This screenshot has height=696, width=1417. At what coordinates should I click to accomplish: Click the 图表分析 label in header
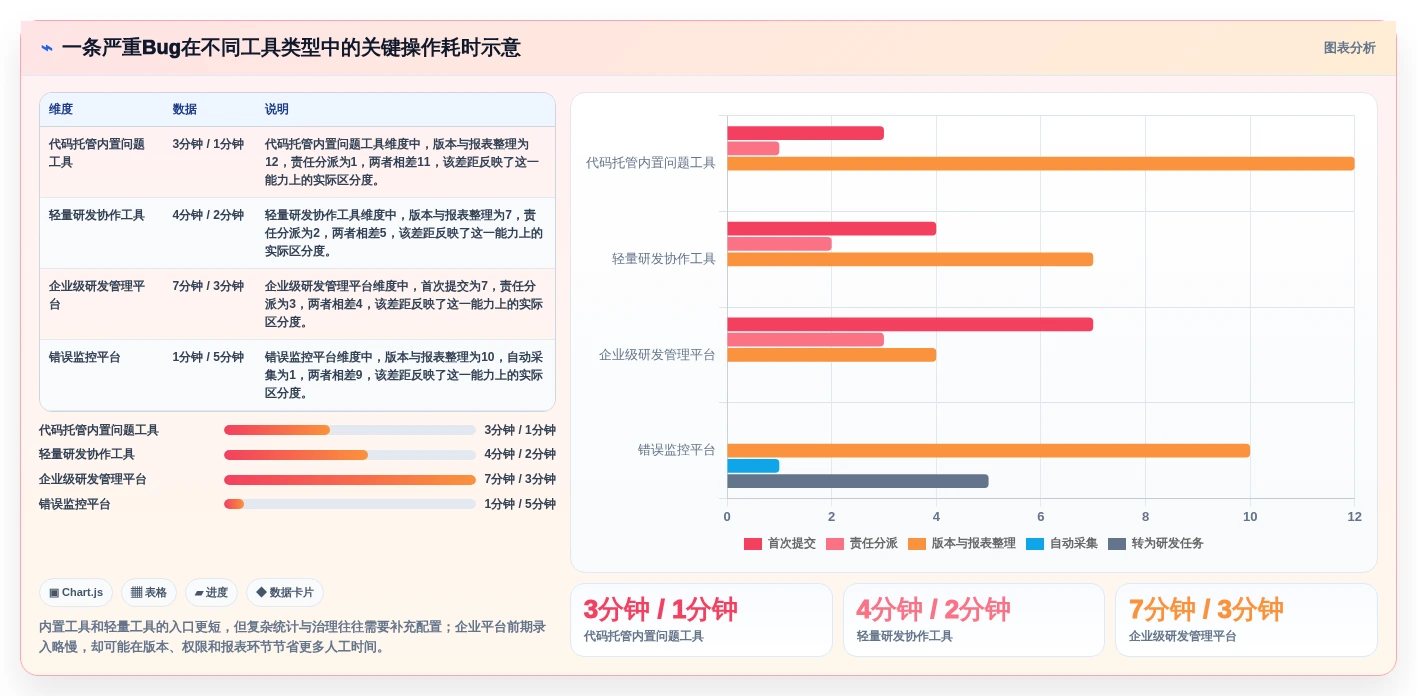pos(1349,48)
